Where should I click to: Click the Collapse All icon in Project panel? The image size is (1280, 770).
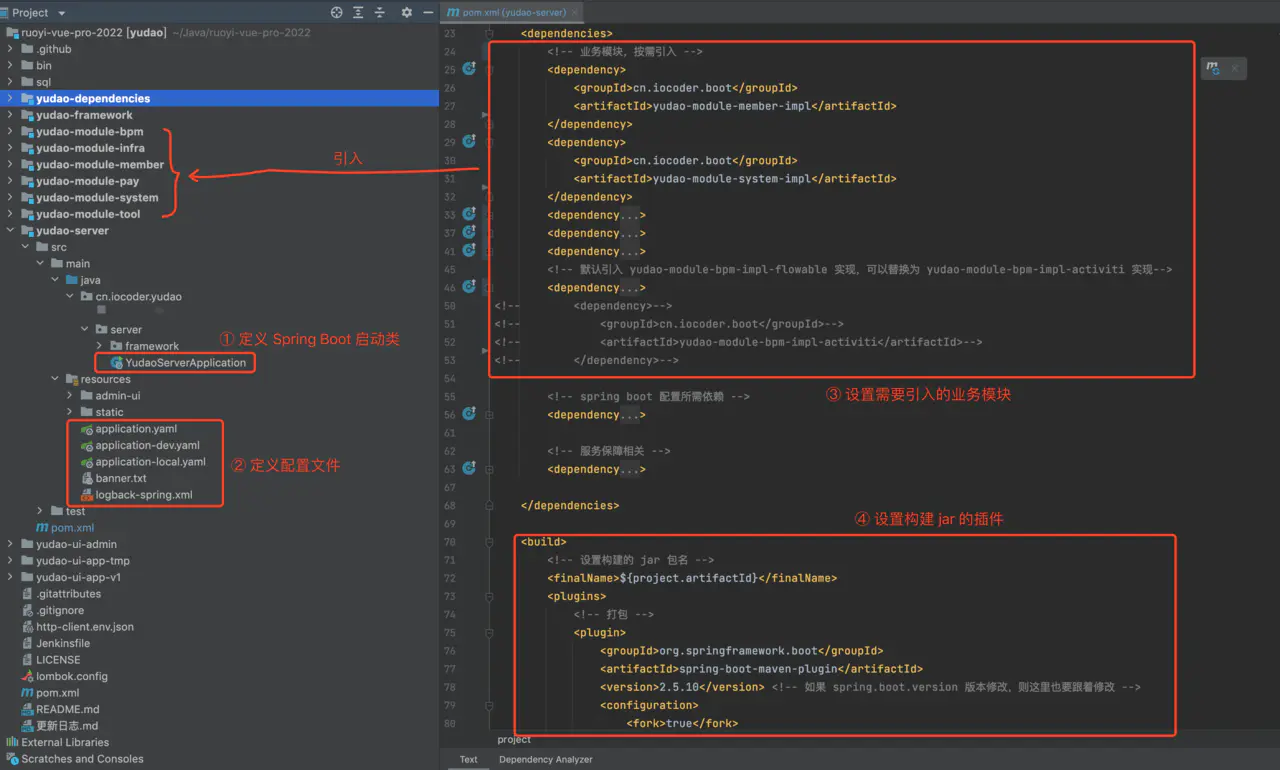[x=380, y=13]
